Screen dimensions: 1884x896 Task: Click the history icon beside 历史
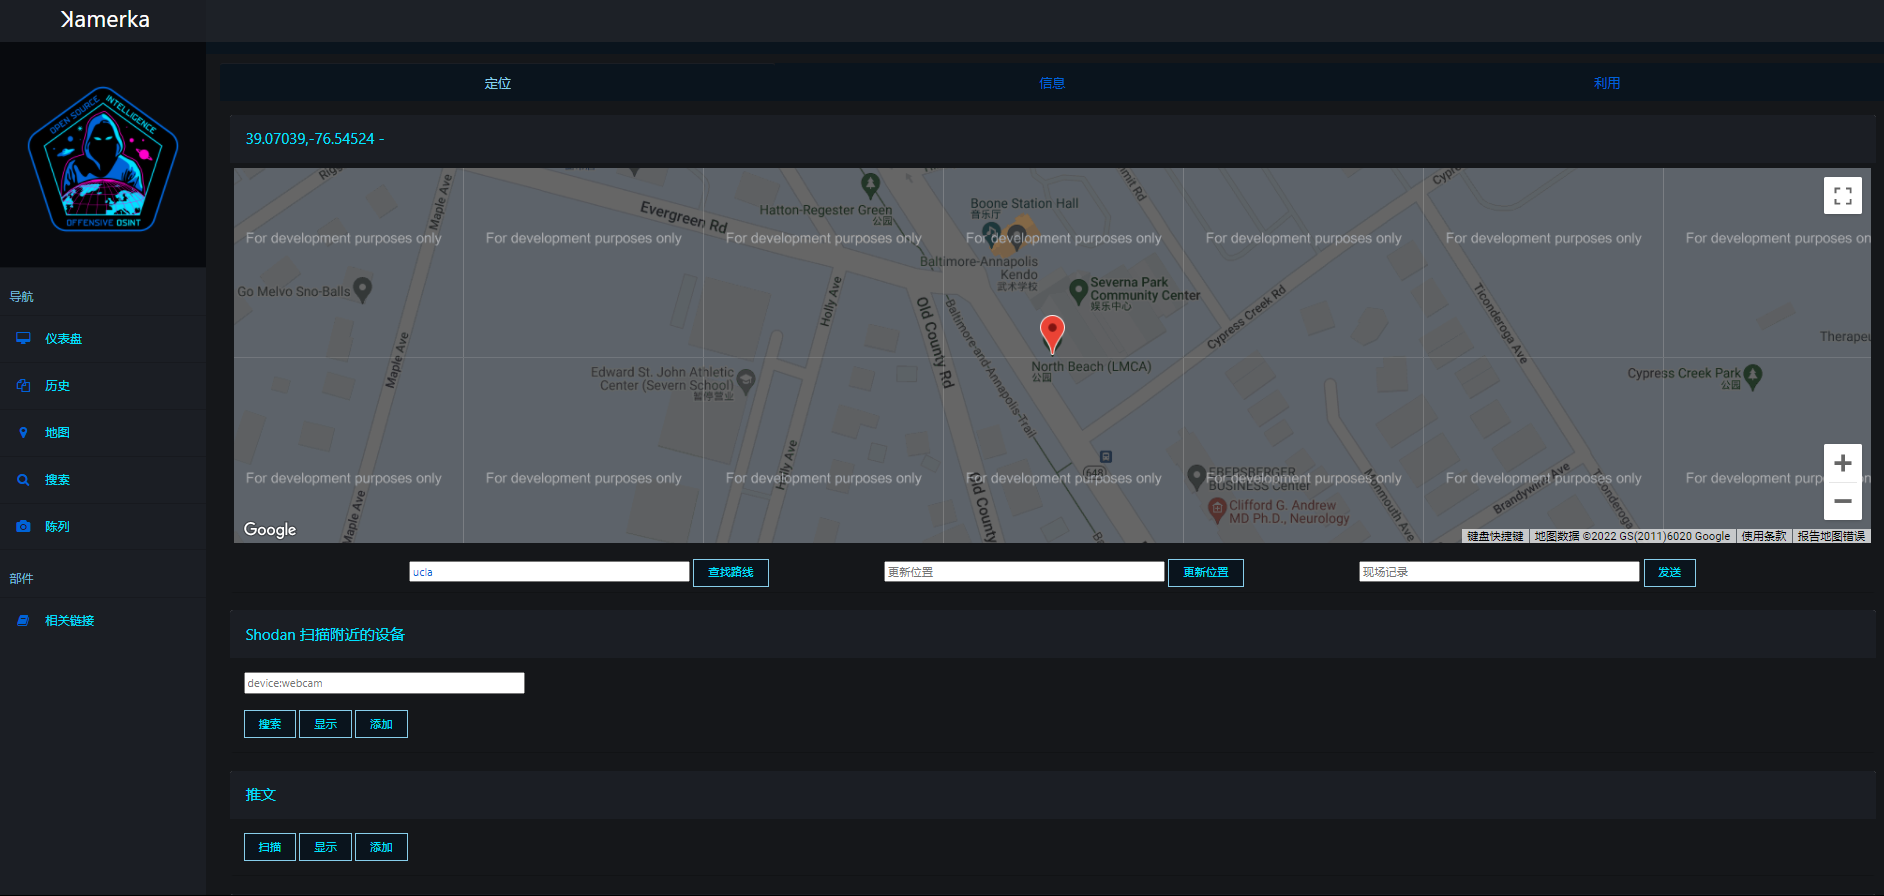23,385
